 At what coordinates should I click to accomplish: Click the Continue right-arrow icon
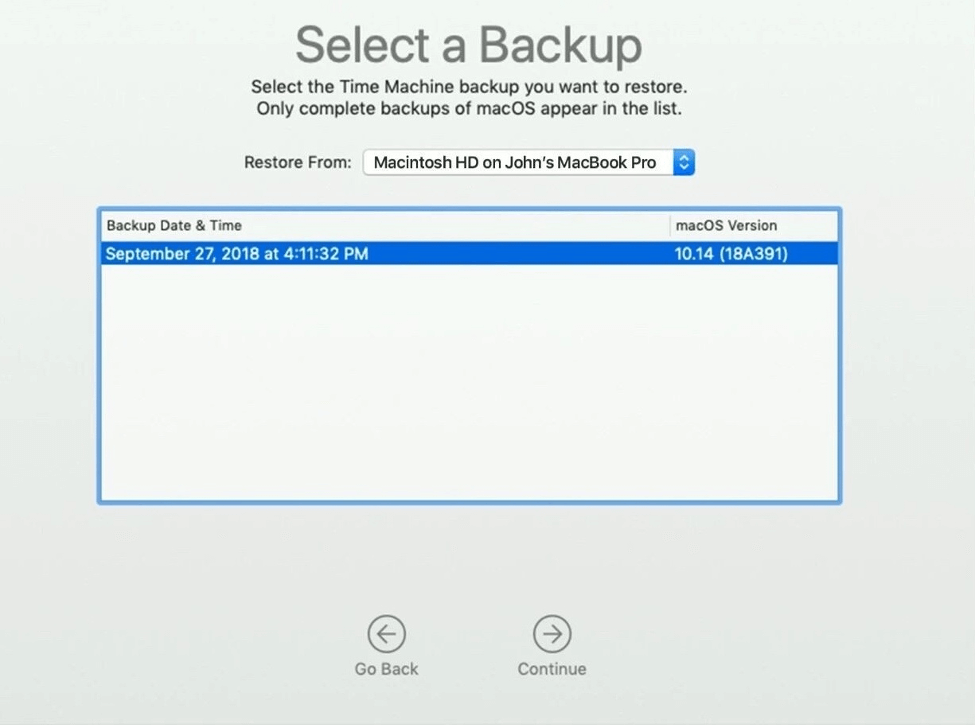point(552,633)
